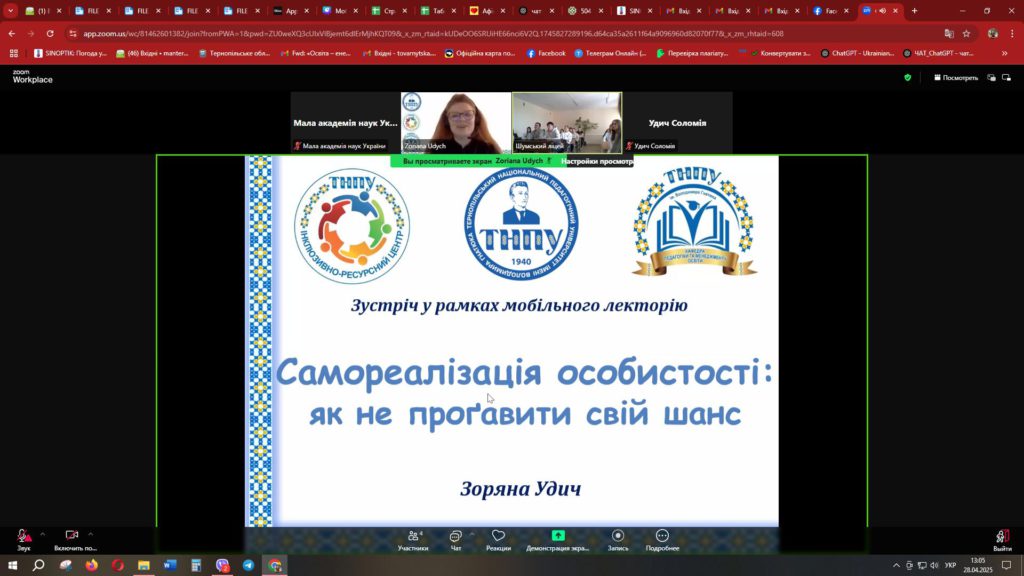Open Telegram from taskbar
The height and width of the screenshot is (576, 1024).
tap(249, 565)
